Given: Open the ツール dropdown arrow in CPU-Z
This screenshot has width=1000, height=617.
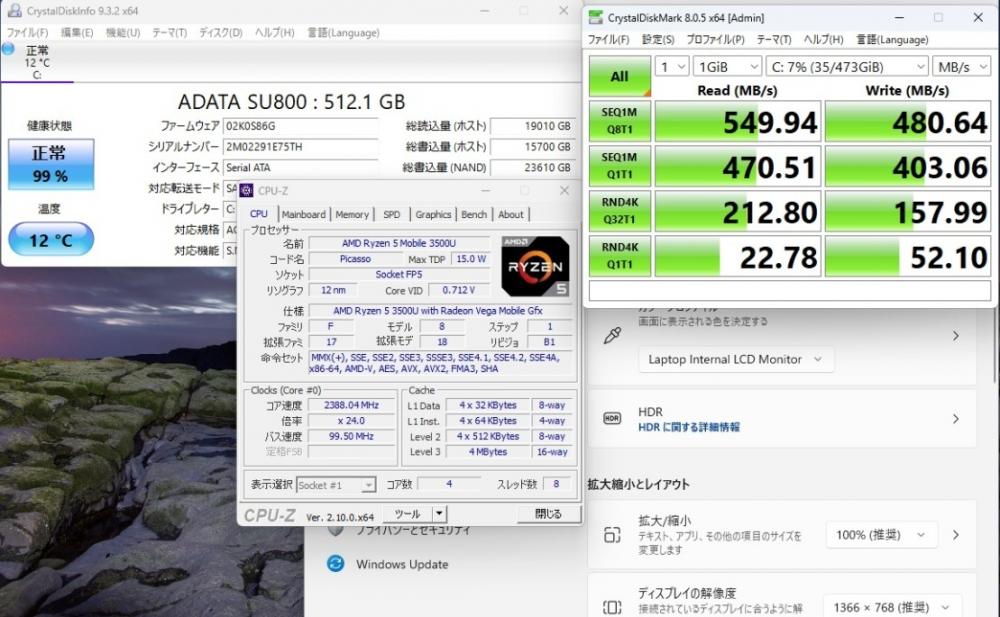Looking at the screenshot, I should [439, 514].
